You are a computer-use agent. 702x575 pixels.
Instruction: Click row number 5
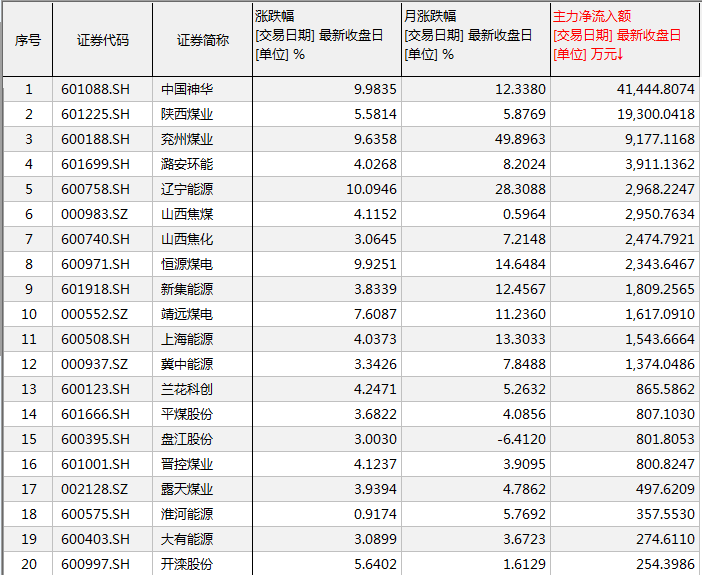tap(29, 189)
